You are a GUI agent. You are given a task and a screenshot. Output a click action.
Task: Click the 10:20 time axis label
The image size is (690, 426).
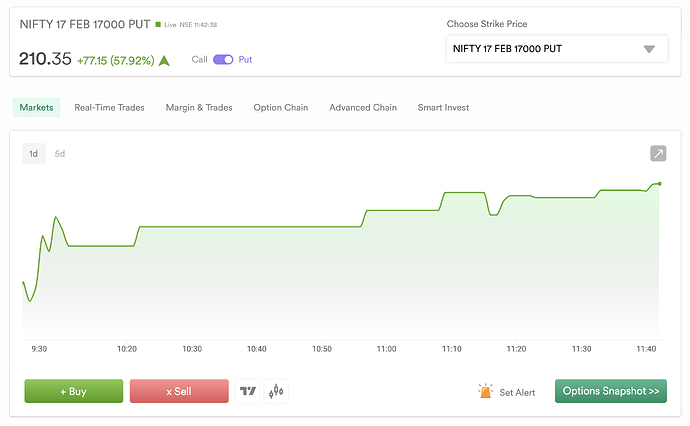click(x=127, y=349)
